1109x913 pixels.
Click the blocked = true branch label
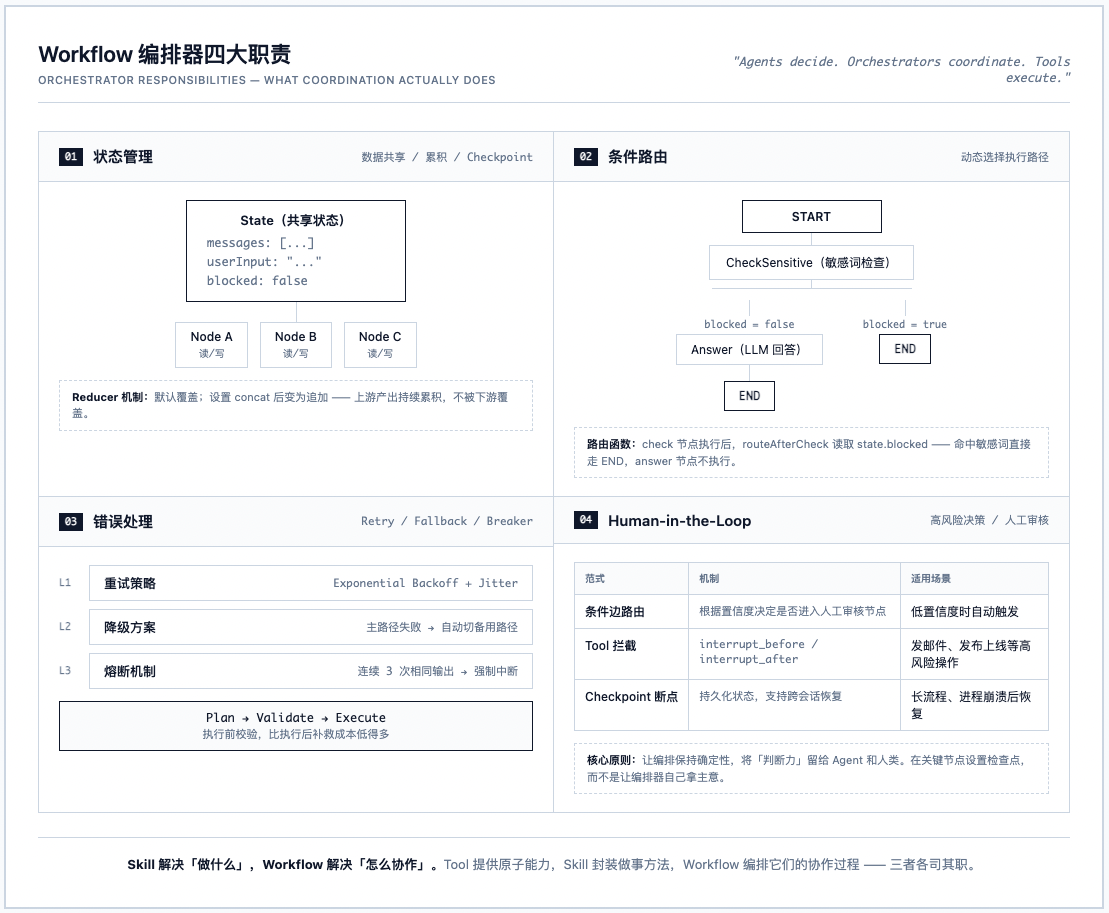coord(905,324)
